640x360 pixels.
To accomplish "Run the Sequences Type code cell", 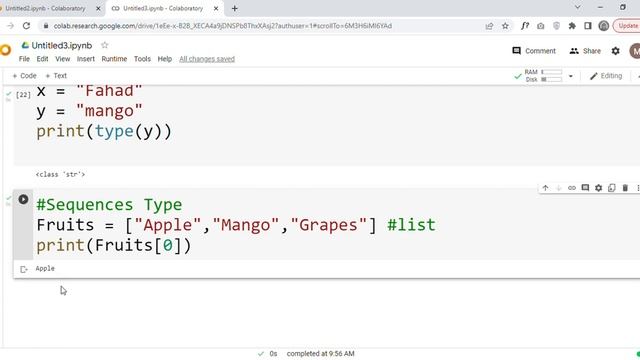I will [x=23, y=199].
